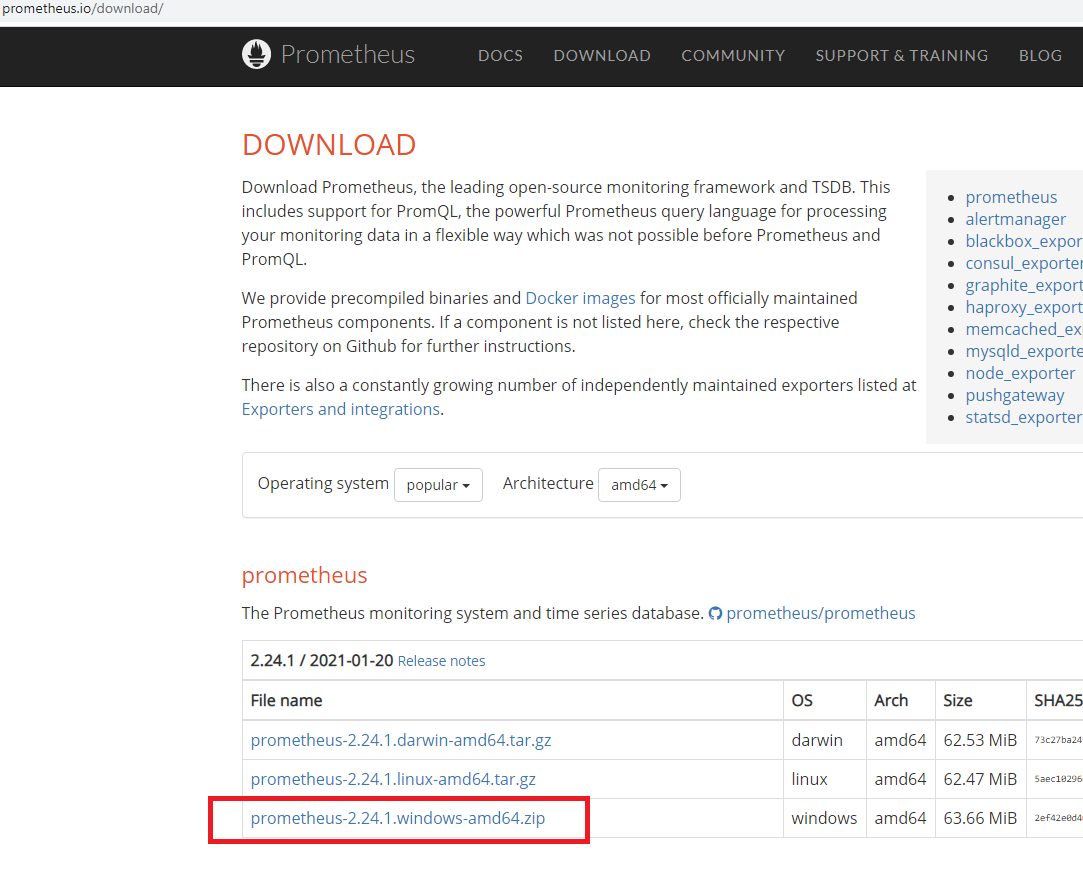Open SUPPORT & TRAINING in the navbar
This screenshot has height=875, width=1083.
pyautogui.click(x=901, y=55)
